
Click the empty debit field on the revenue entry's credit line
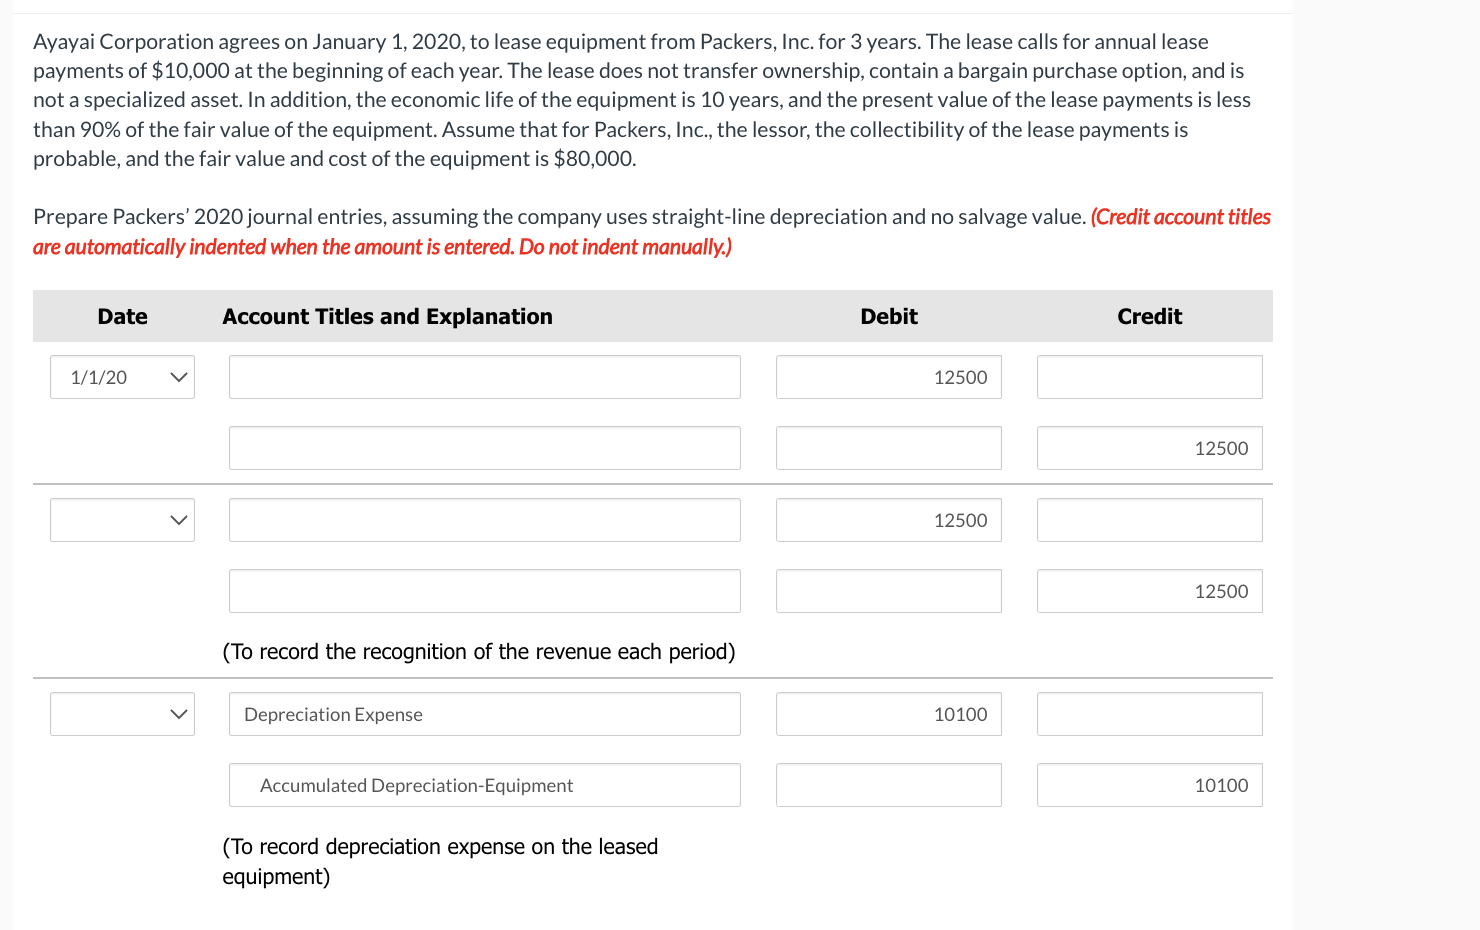[x=889, y=591]
